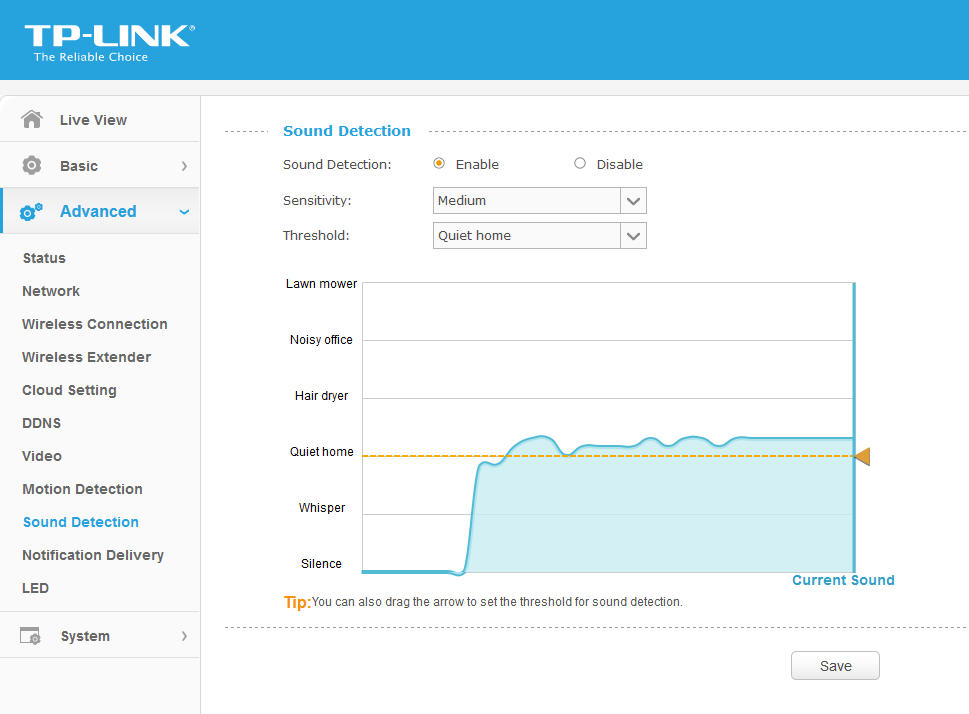Click the orange threshold arrow handle
Screen dimensions: 969x714
coord(862,456)
